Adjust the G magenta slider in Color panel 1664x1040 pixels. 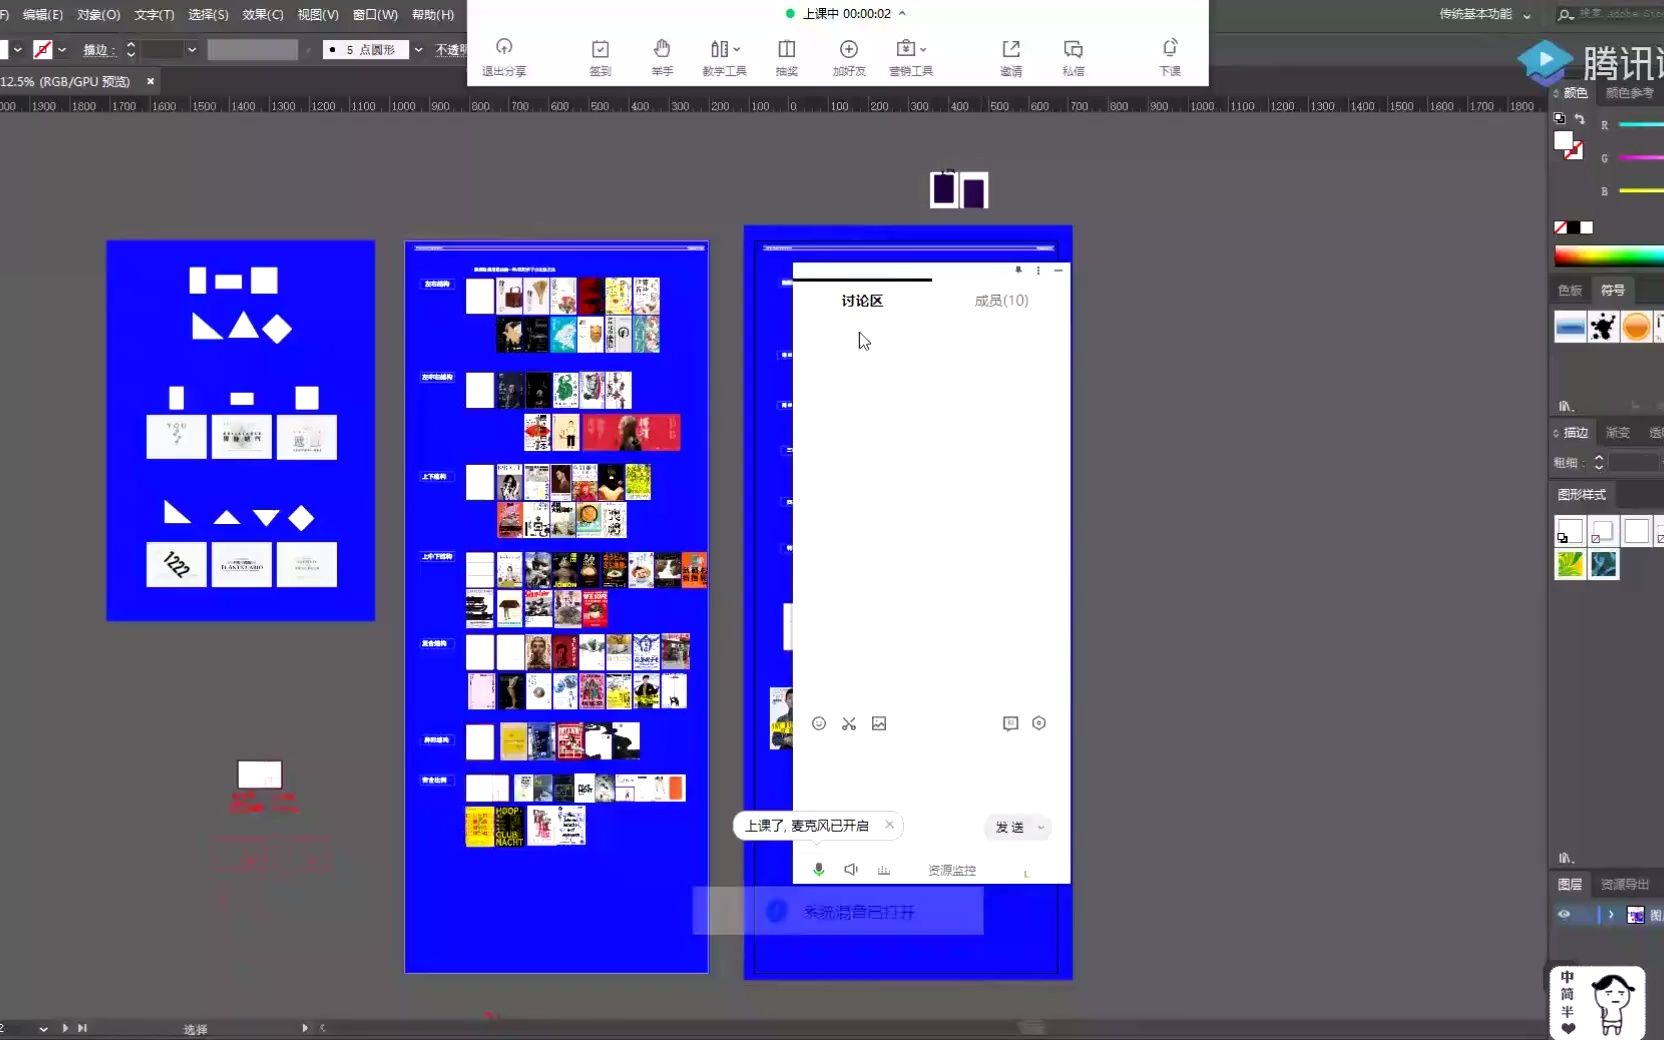tap(1641, 157)
